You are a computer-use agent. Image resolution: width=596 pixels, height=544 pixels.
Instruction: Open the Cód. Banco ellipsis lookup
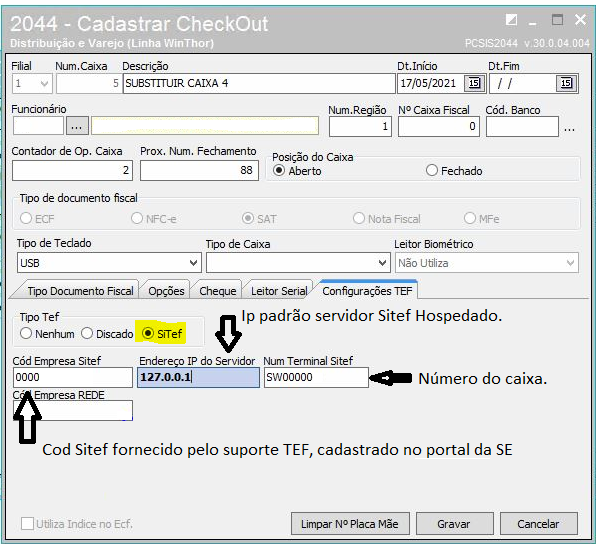pyautogui.click(x=569, y=129)
